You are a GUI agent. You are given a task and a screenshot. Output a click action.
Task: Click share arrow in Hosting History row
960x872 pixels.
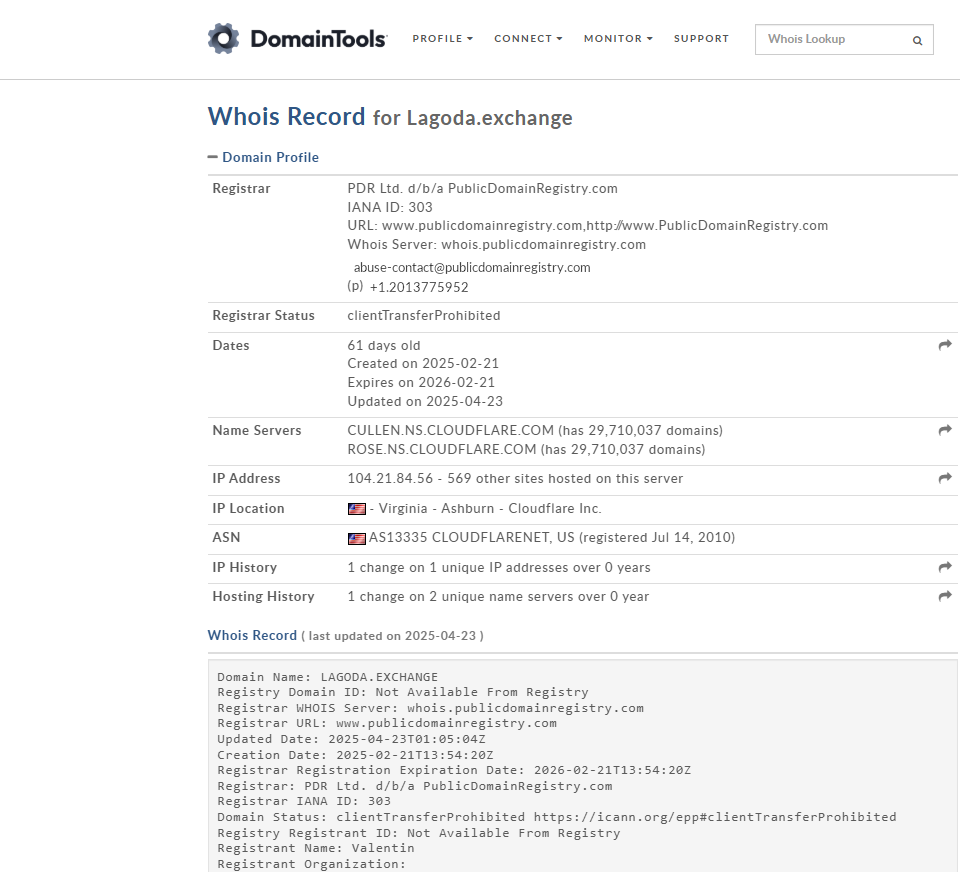[x=945, y=596]
